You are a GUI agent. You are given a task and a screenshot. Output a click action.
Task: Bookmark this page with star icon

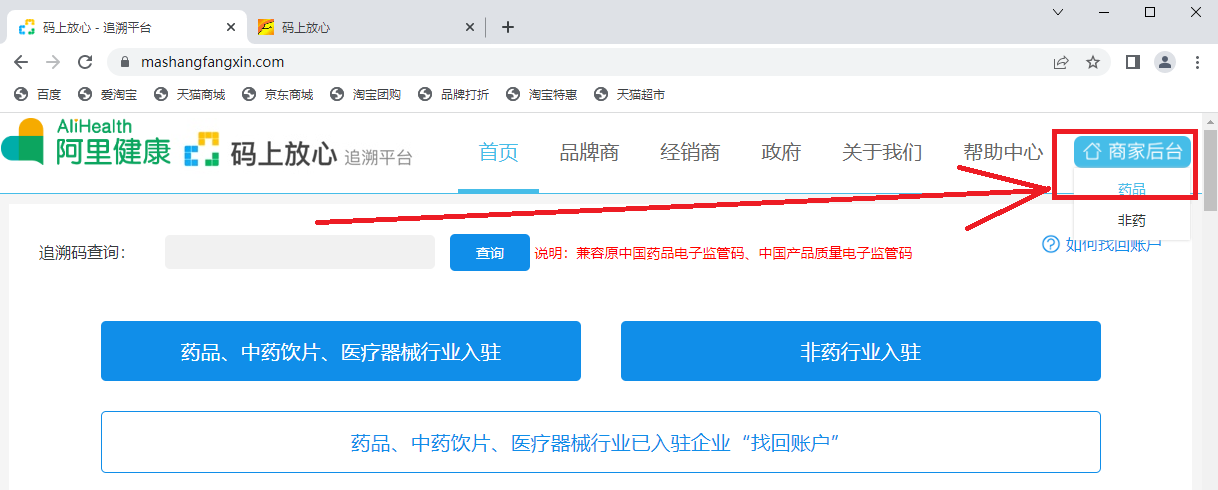[1093, 62]
